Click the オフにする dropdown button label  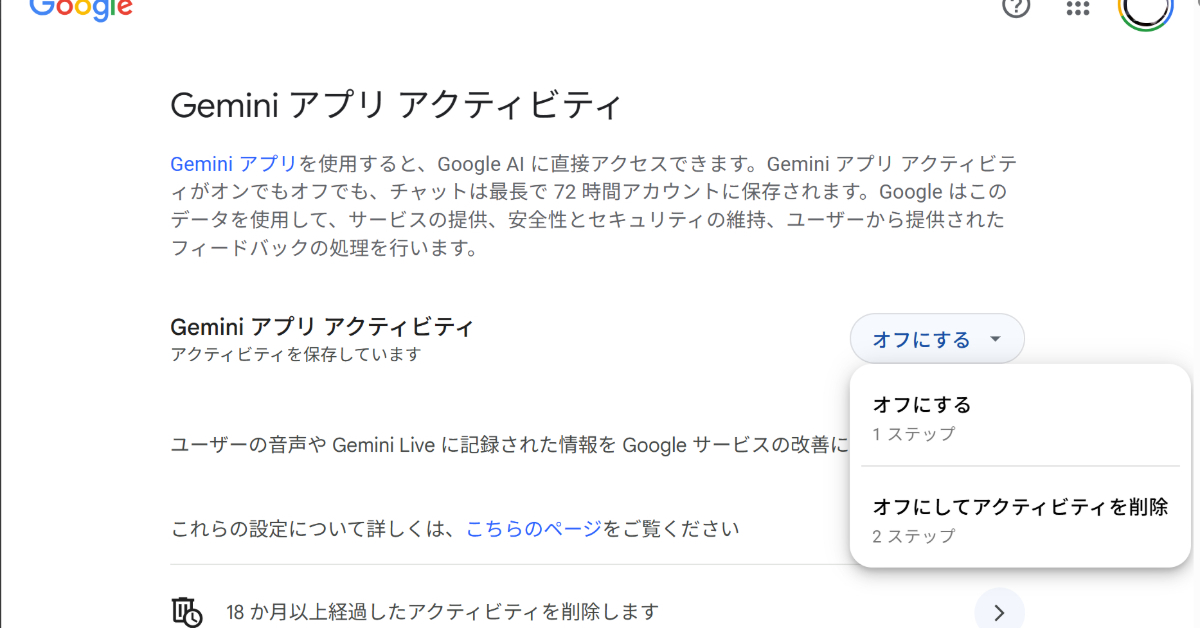point(921,340)
